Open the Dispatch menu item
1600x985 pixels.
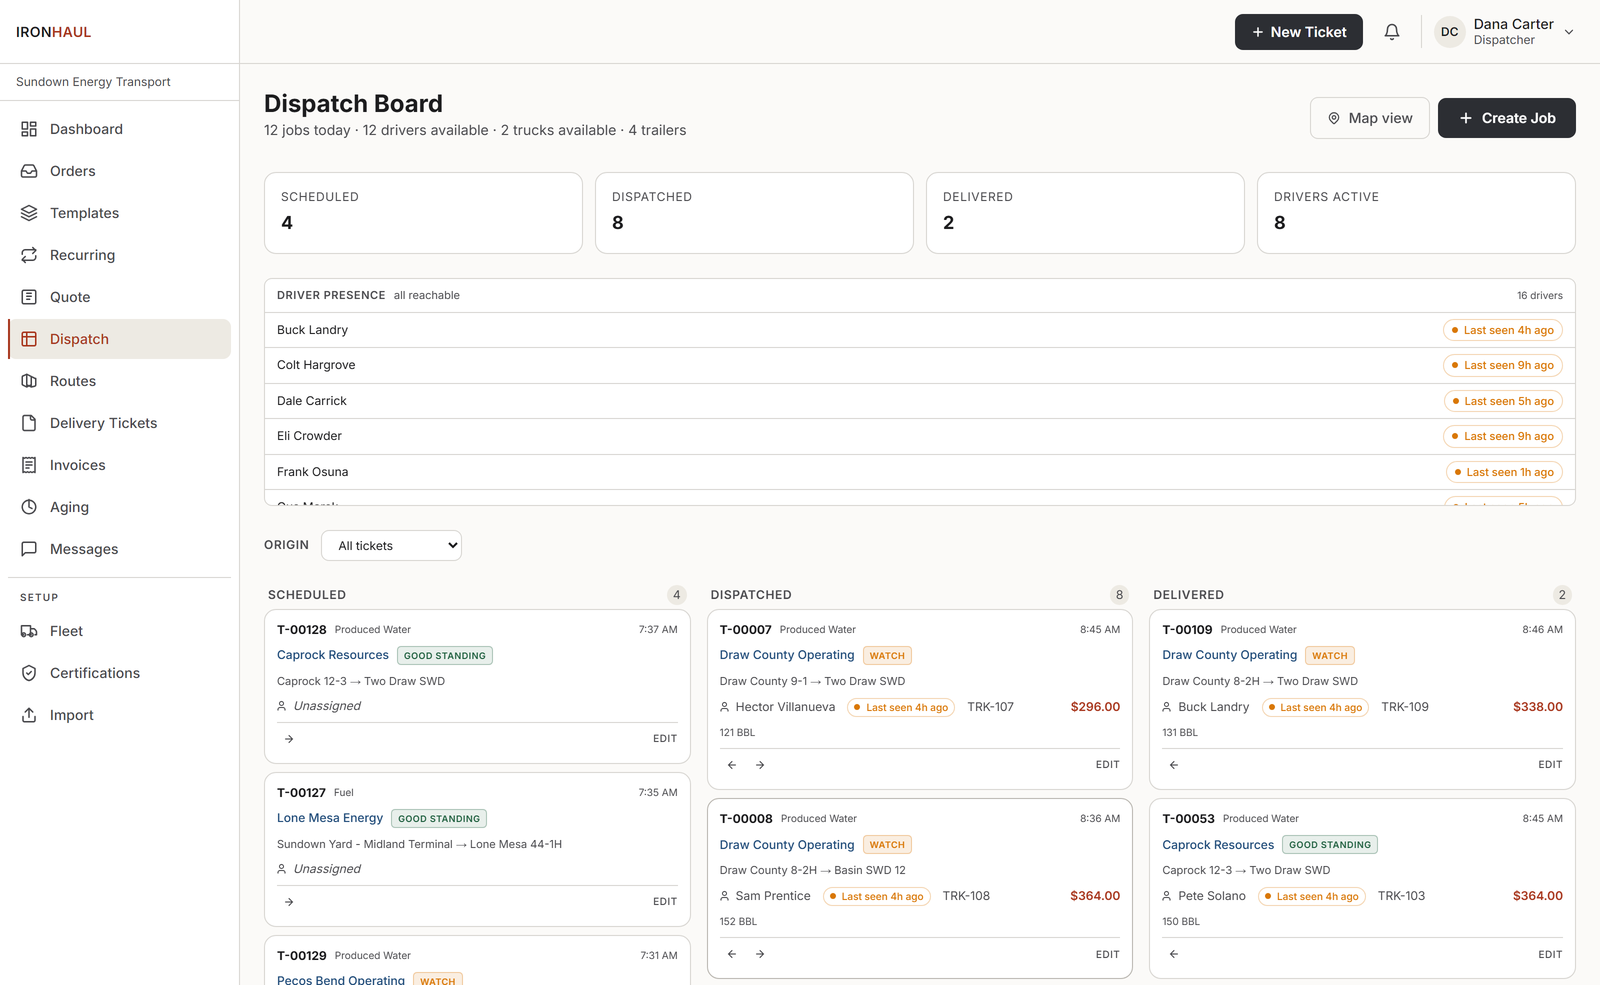120,339
